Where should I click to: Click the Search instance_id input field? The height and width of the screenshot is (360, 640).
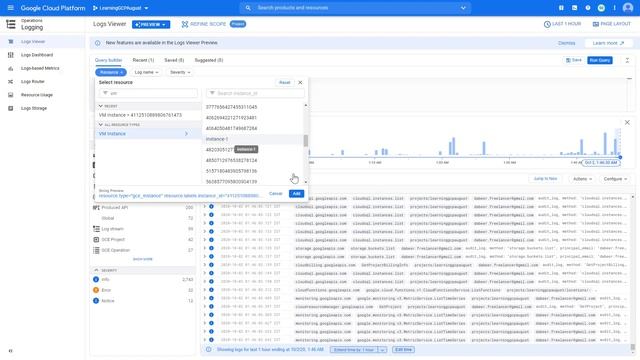(255, 93)
